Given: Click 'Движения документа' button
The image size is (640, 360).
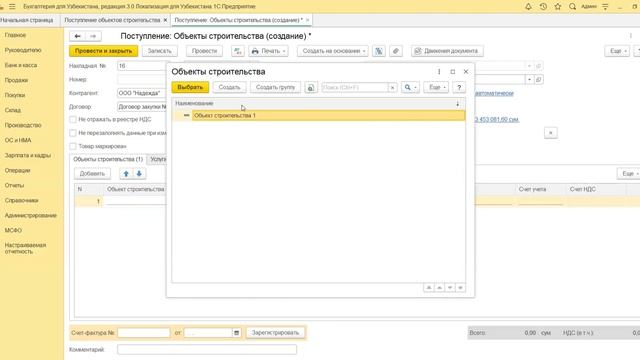Looking at the screenshot, I should (447, 51).
